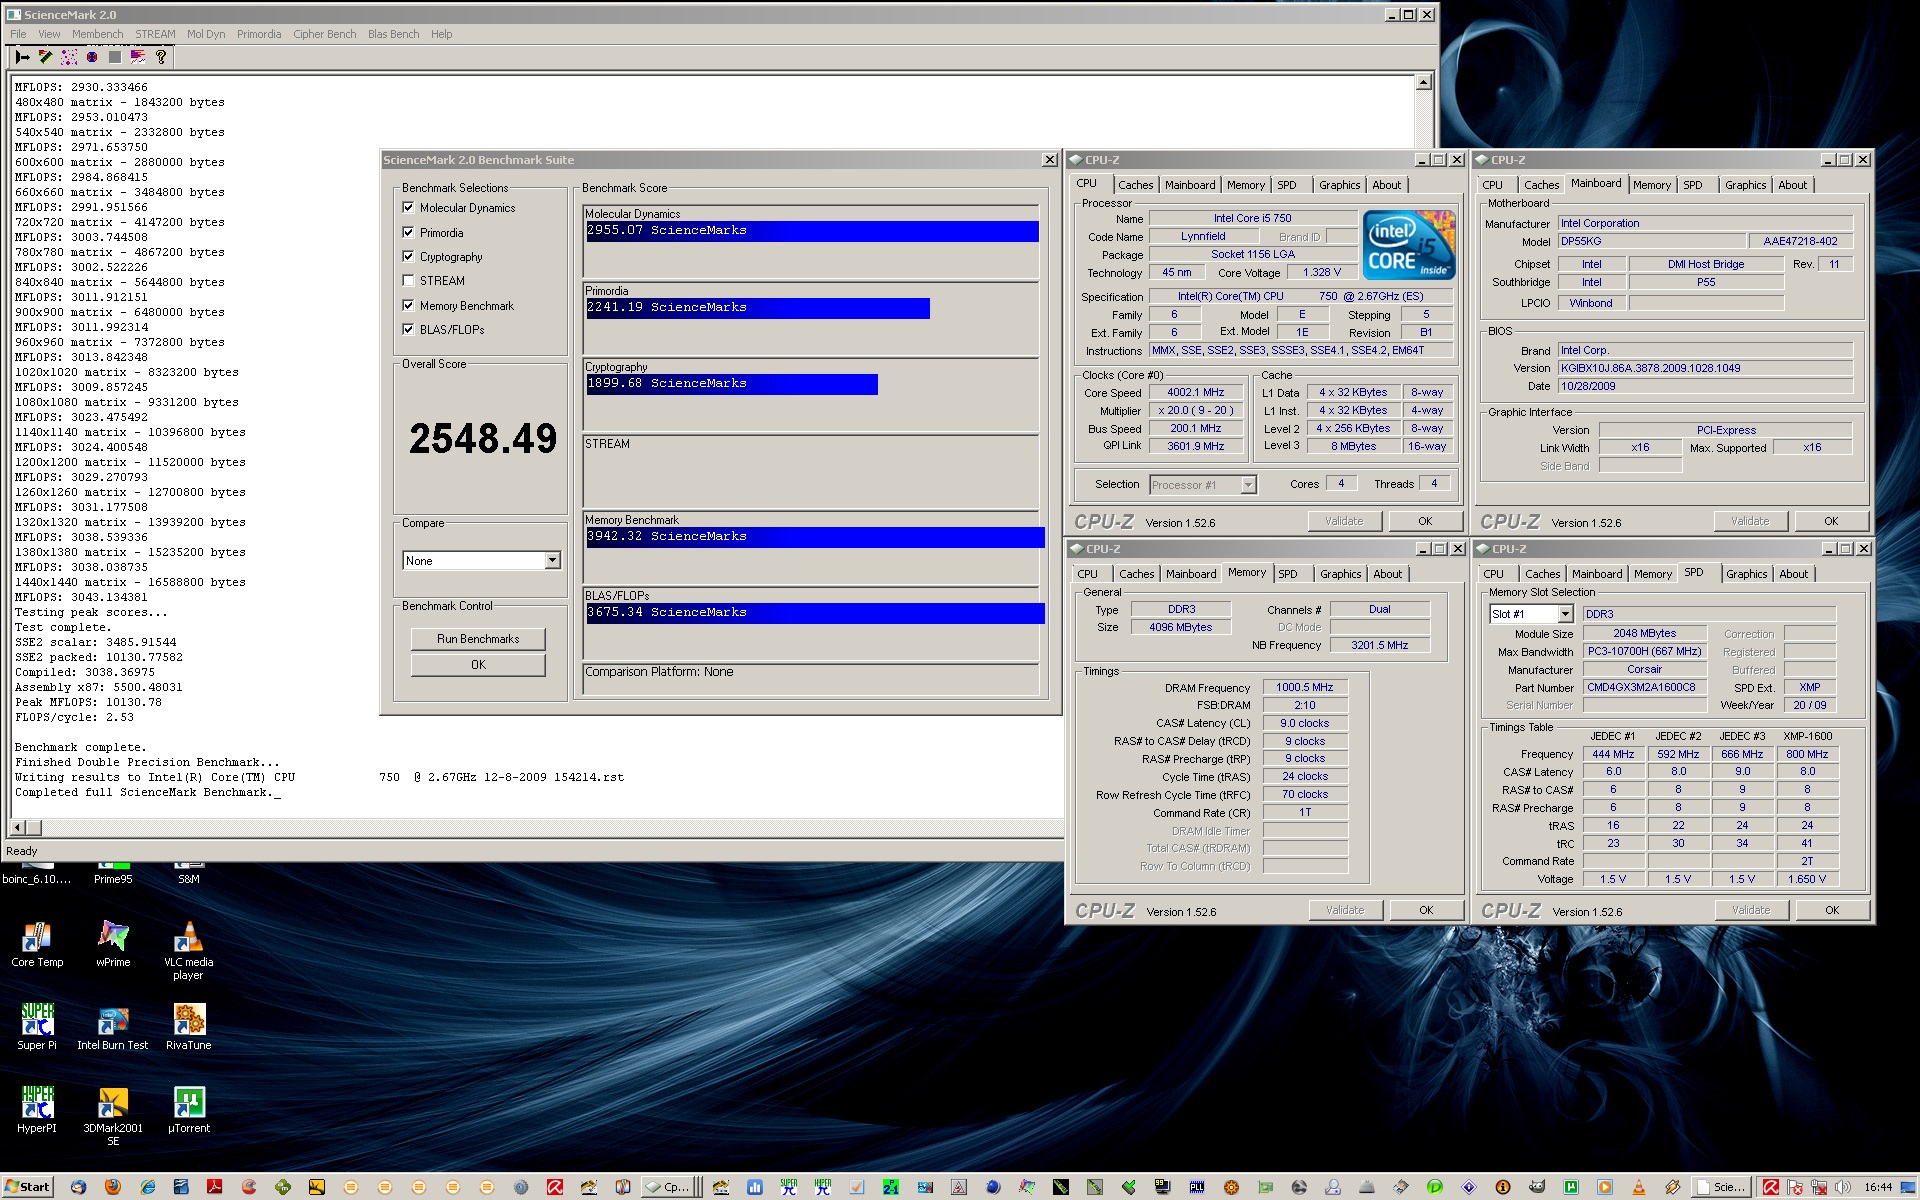1920x1200 pixels.
Task: Click the yellow question mark help icon
Action: click(161, 57)
